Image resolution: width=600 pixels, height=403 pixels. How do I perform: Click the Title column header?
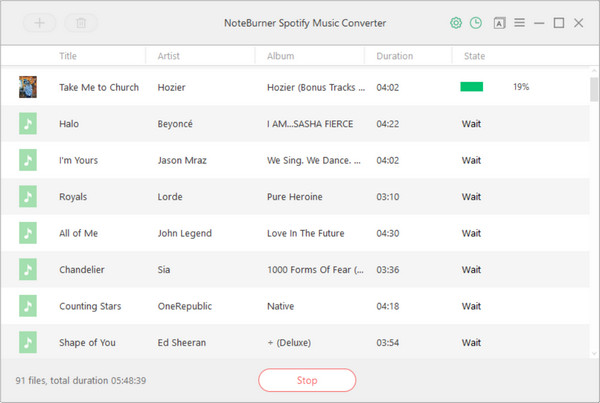coord(68,56)
